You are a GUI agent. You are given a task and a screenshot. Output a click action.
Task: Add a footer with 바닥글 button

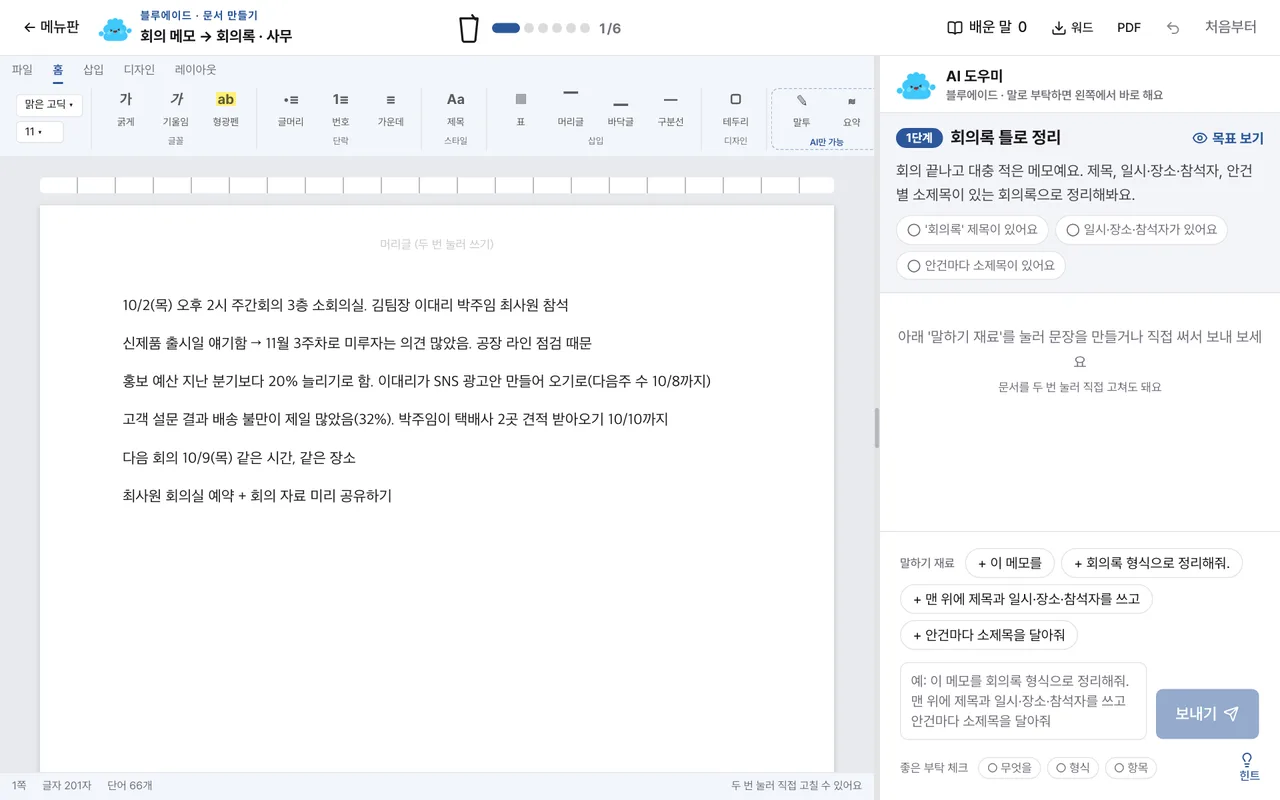pos(621,110)
